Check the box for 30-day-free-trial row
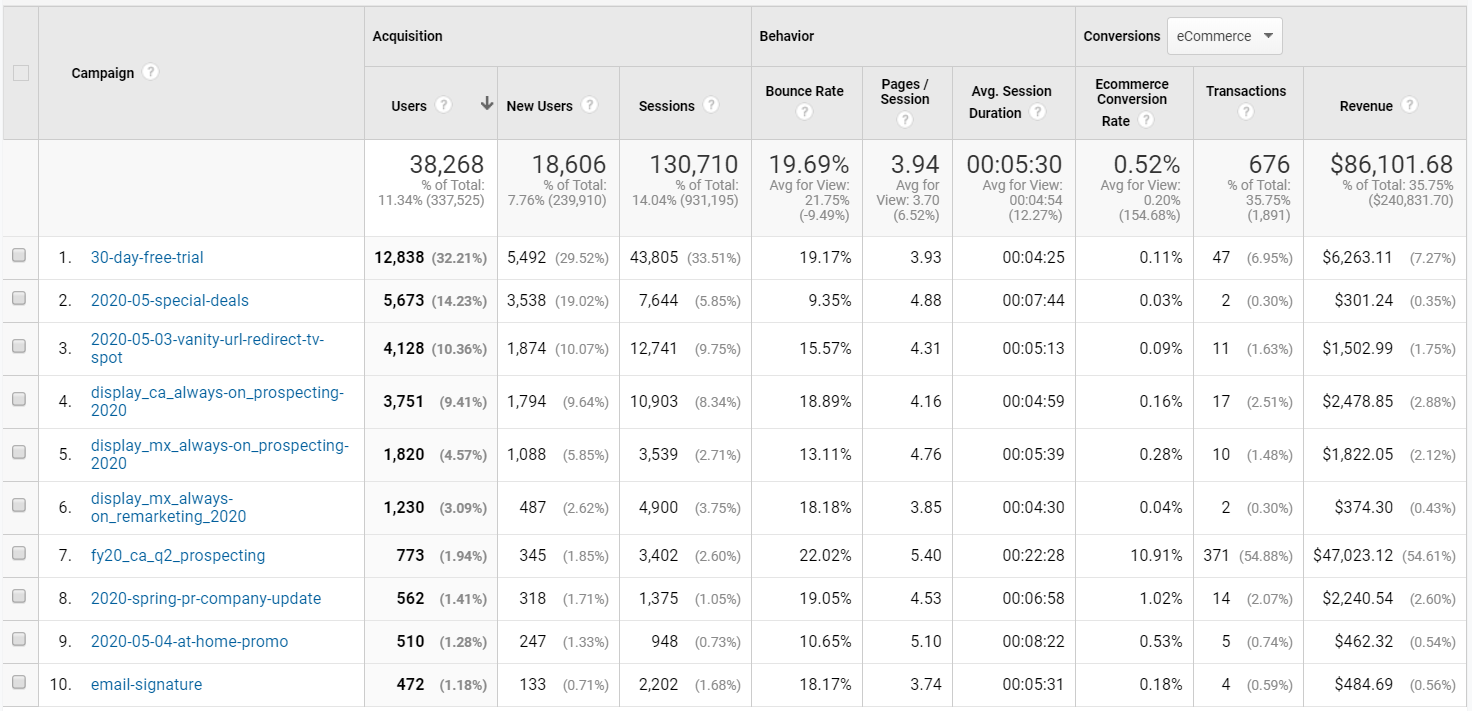The width and height of the screenshot is (1472, 711). pyautogui.click(x=19, y=256)
